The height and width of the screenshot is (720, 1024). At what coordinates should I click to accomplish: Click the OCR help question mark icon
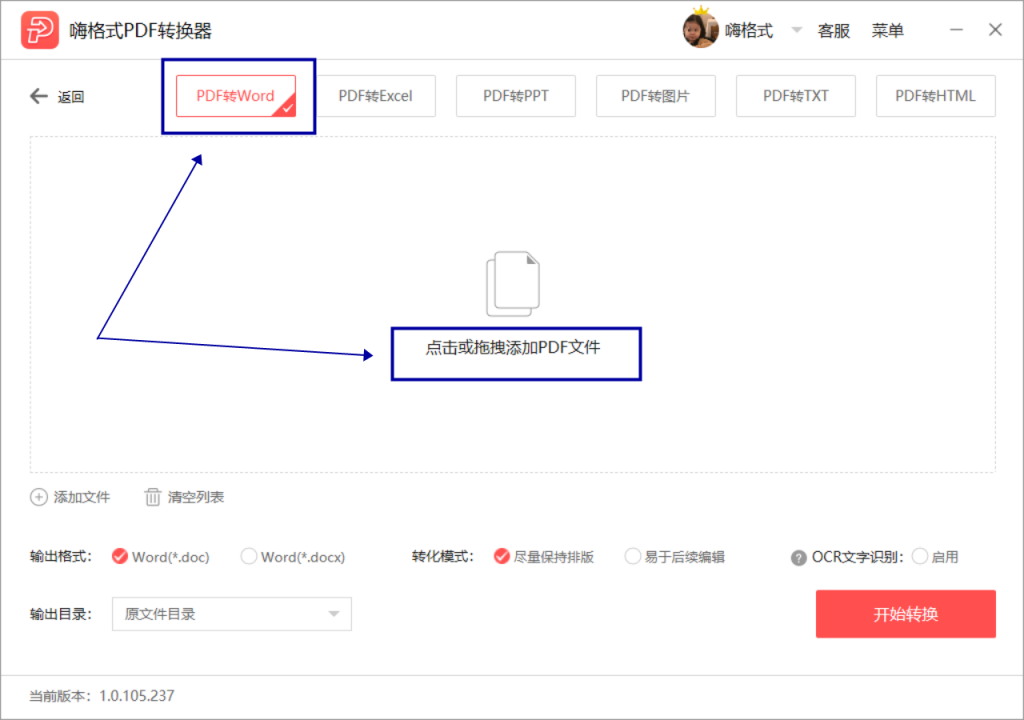click(798, 557)
